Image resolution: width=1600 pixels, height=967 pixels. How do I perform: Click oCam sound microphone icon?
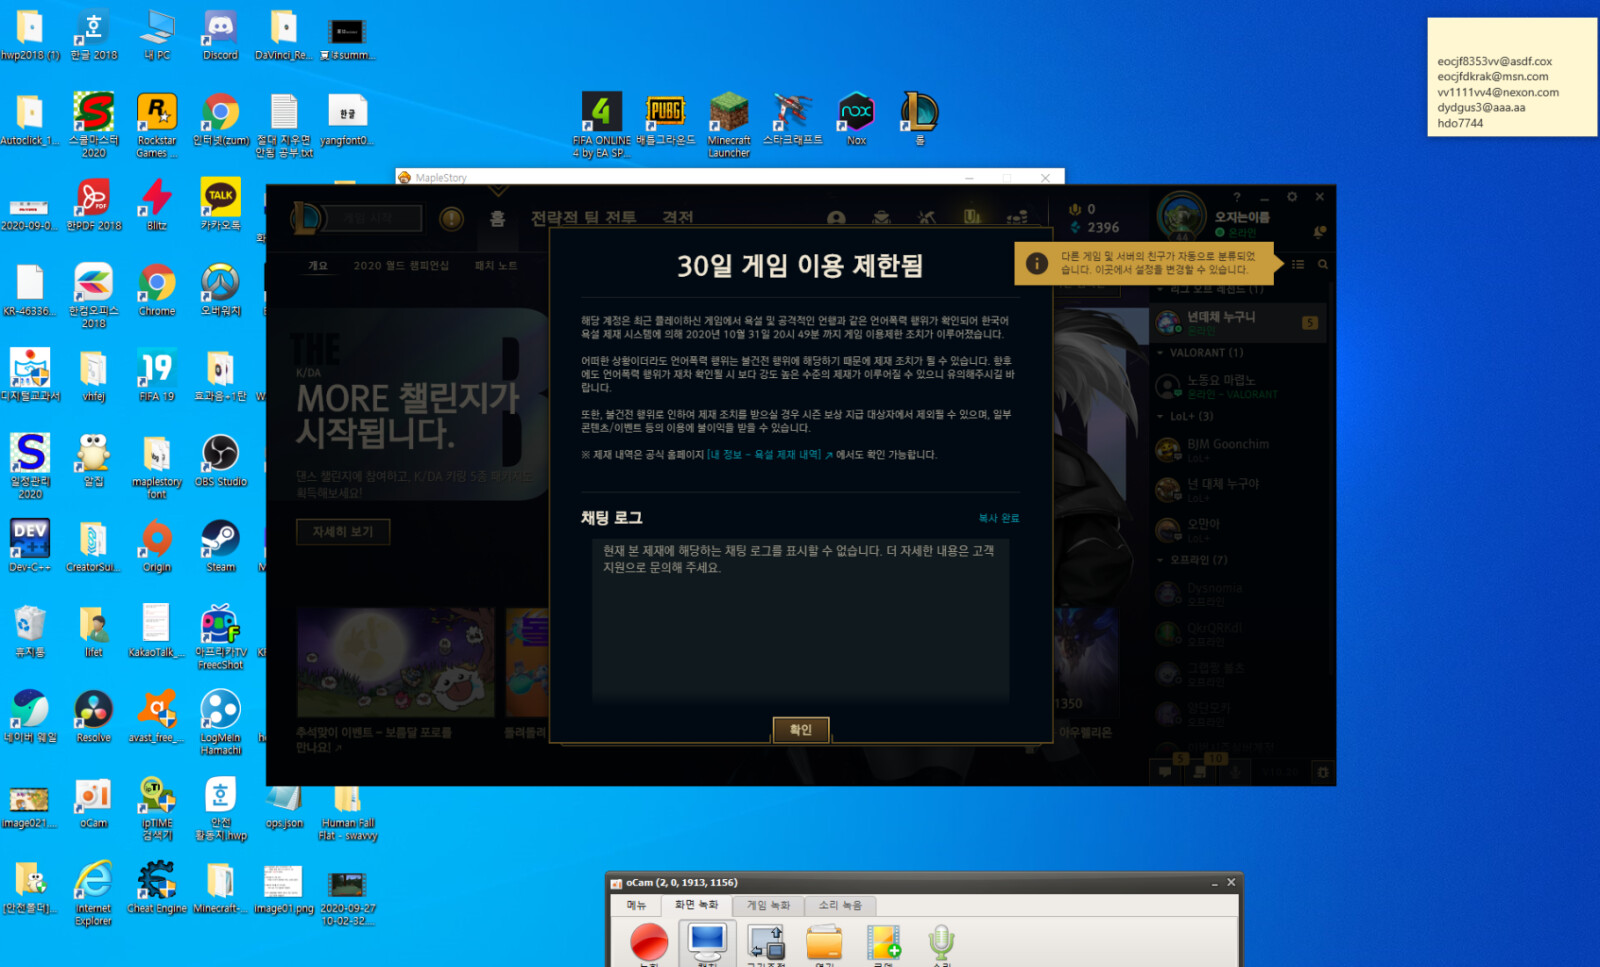(942, 943)
